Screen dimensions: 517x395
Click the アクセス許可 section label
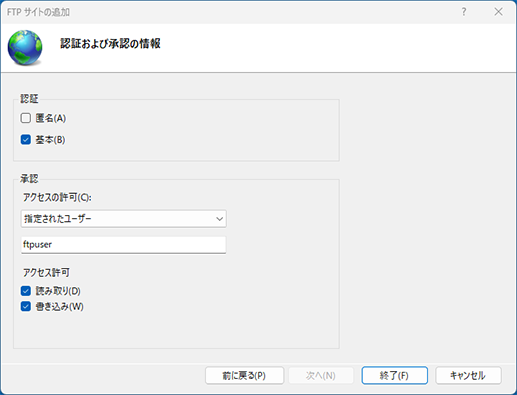[x=46, y=273]
